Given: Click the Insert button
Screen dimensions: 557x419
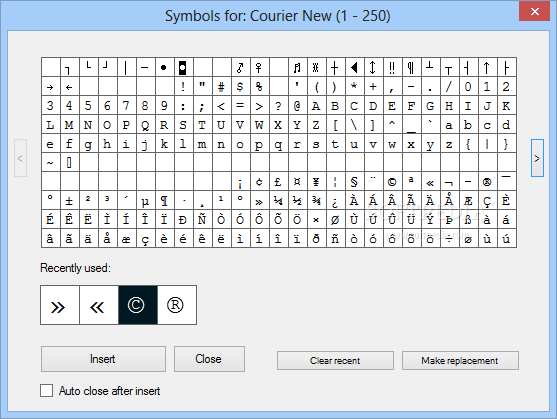Looking at the screenshot, I should (x=103, y=359).
